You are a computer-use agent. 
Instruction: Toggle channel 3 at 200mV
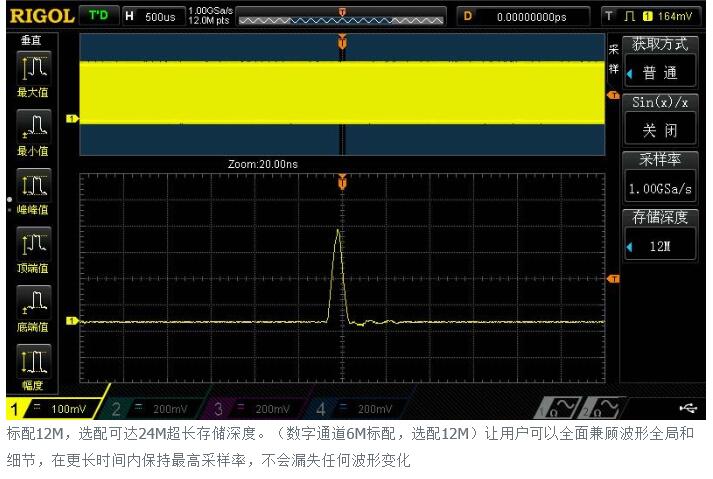tap(255, 408)
